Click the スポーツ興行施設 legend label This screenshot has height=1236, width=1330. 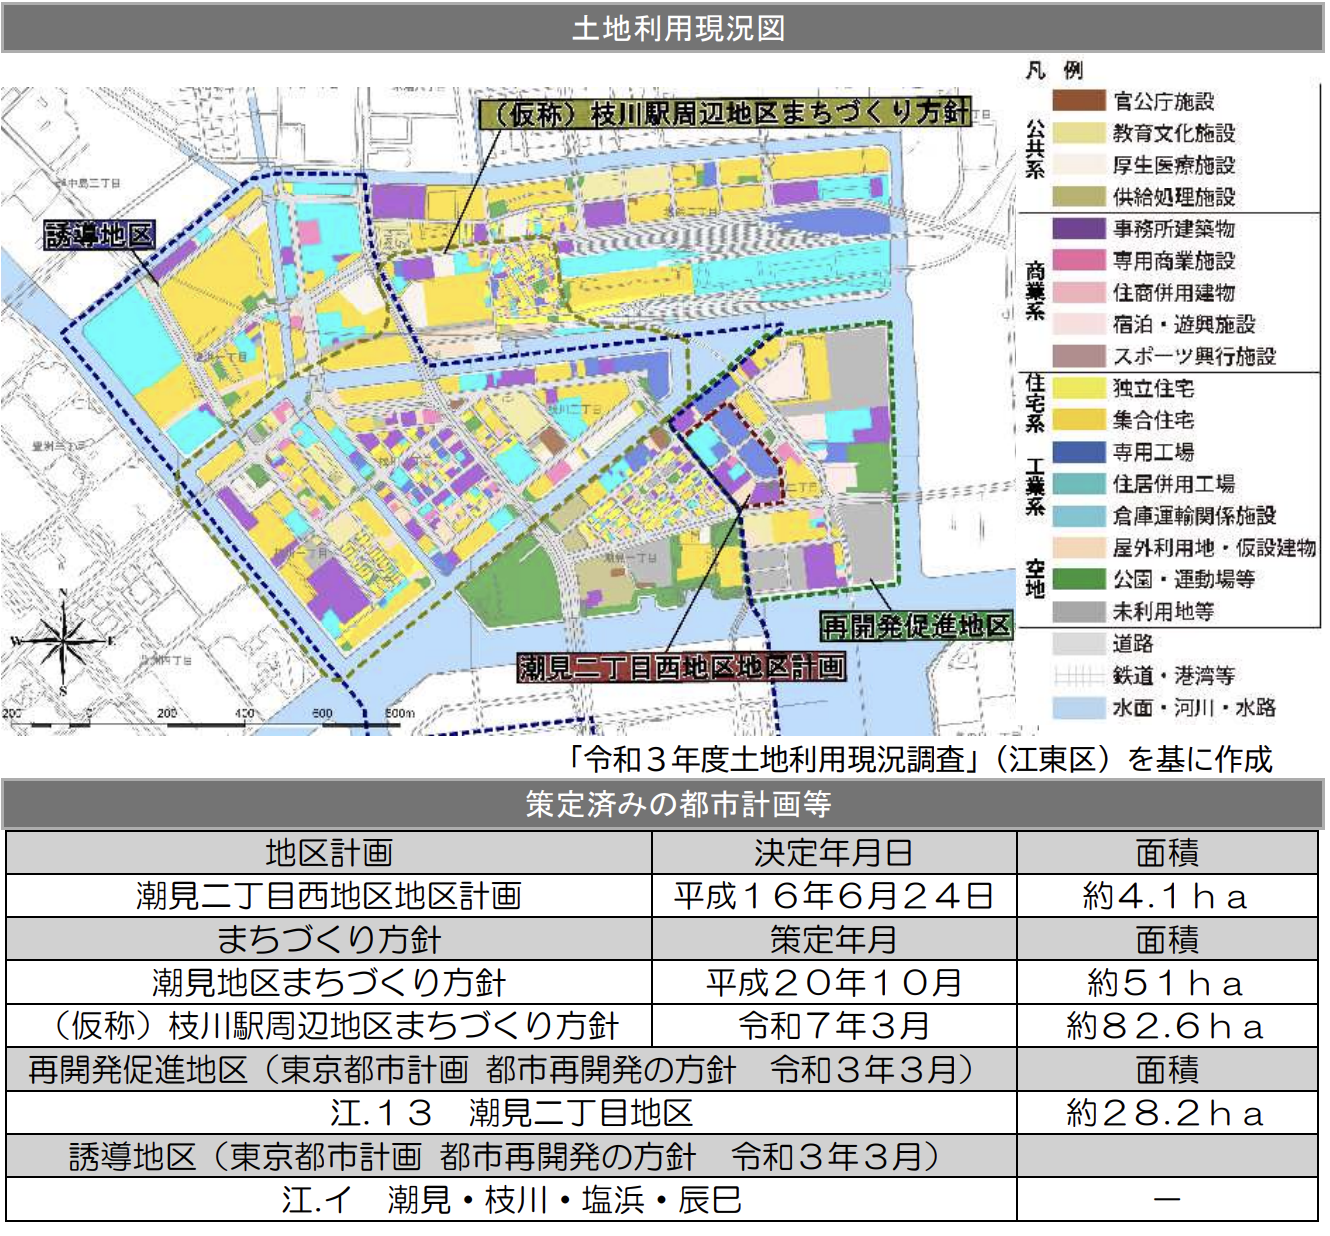[1194, 356]
